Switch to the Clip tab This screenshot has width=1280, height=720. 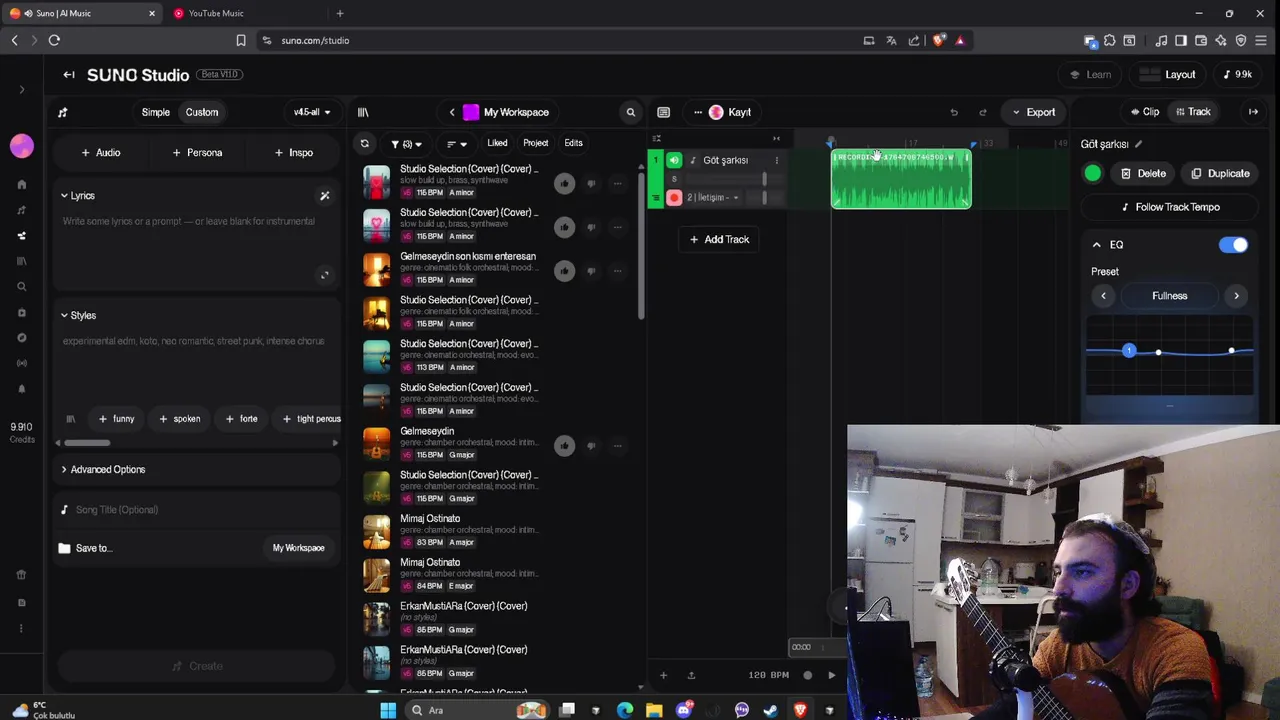click(x=1144, y=112)
